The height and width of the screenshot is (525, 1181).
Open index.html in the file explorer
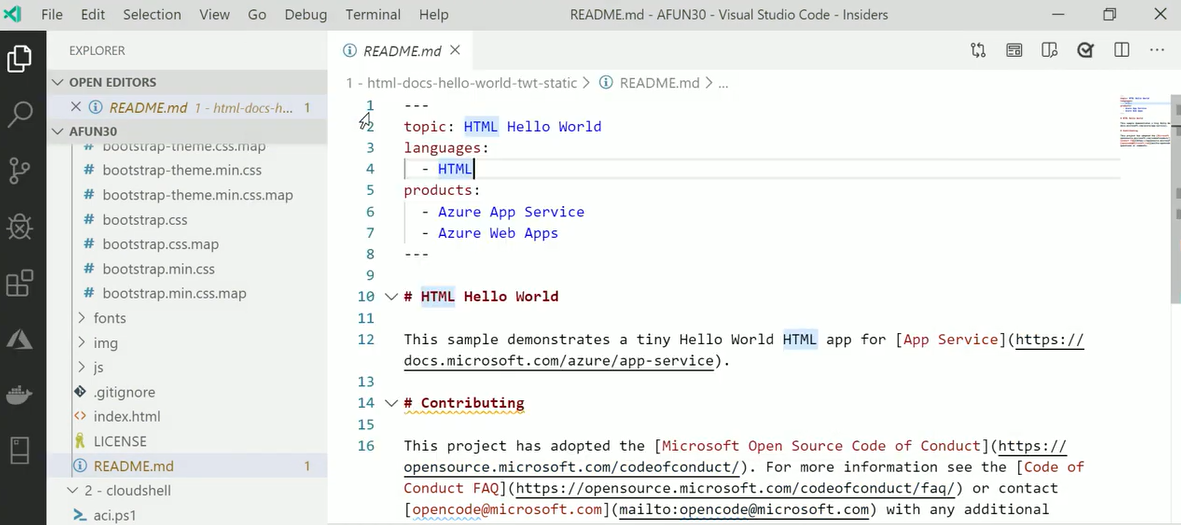pyautogui.click(x=127, y=416)
